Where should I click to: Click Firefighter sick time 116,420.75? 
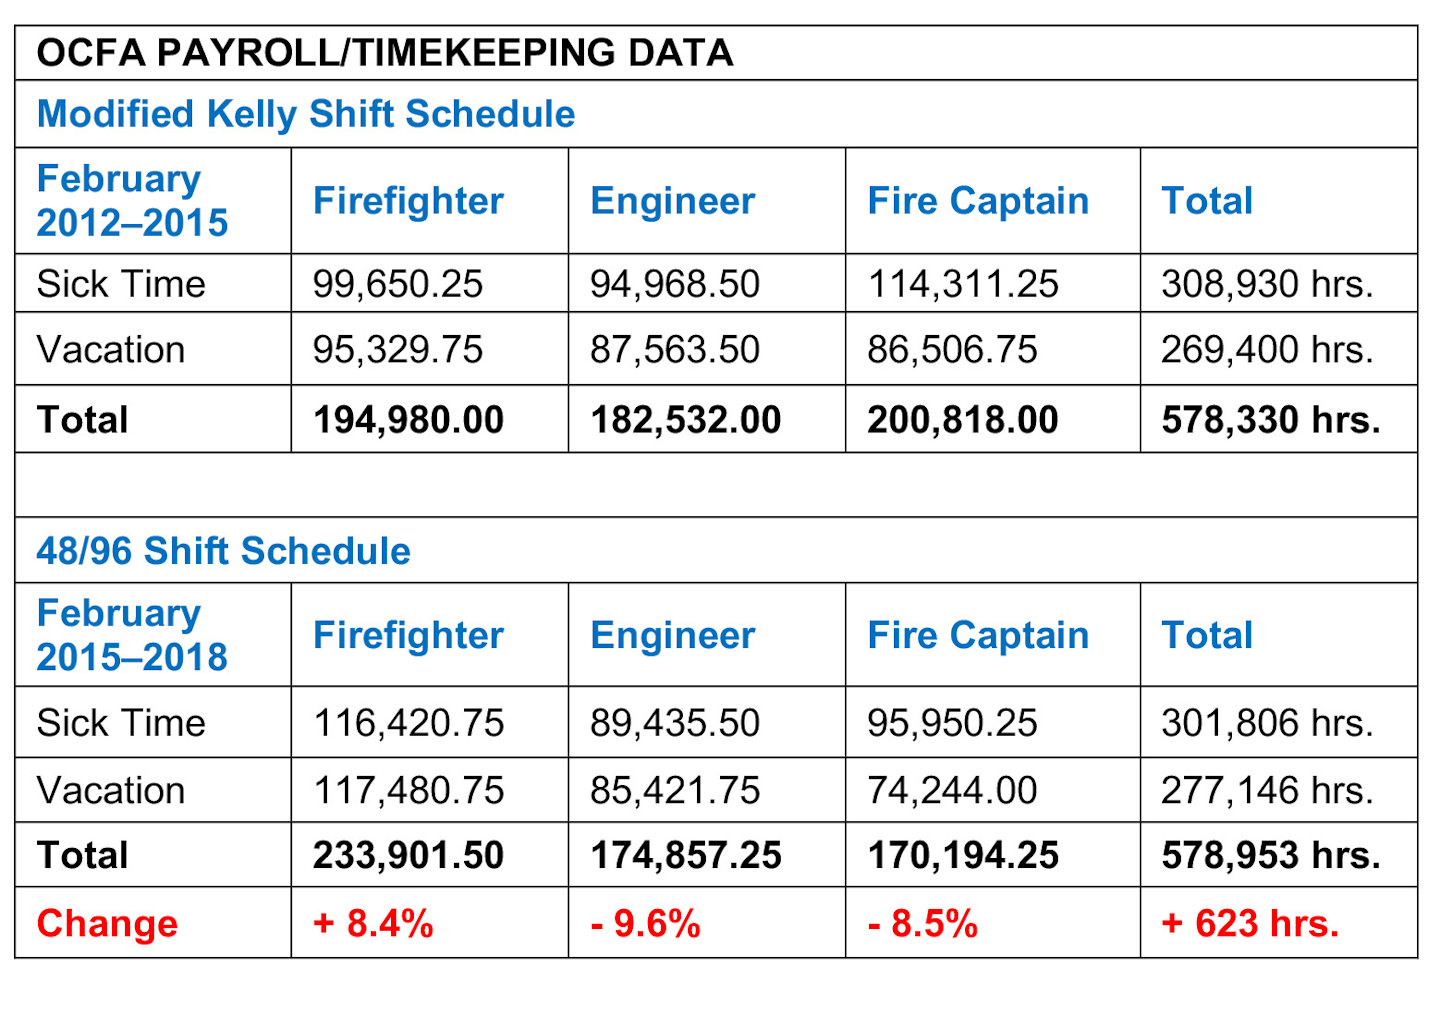pos(409,723)
